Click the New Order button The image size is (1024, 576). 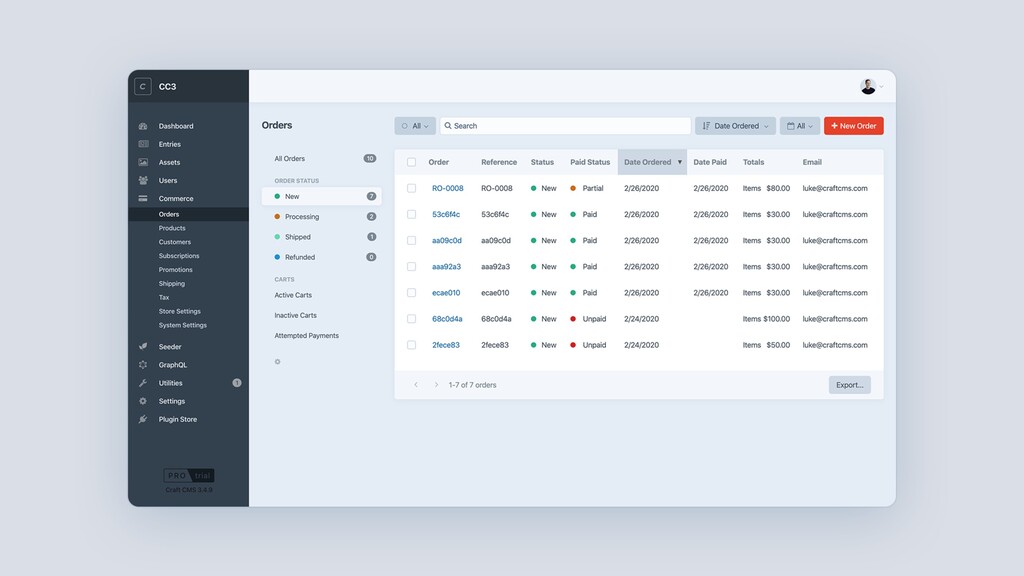tap(854, 126)
